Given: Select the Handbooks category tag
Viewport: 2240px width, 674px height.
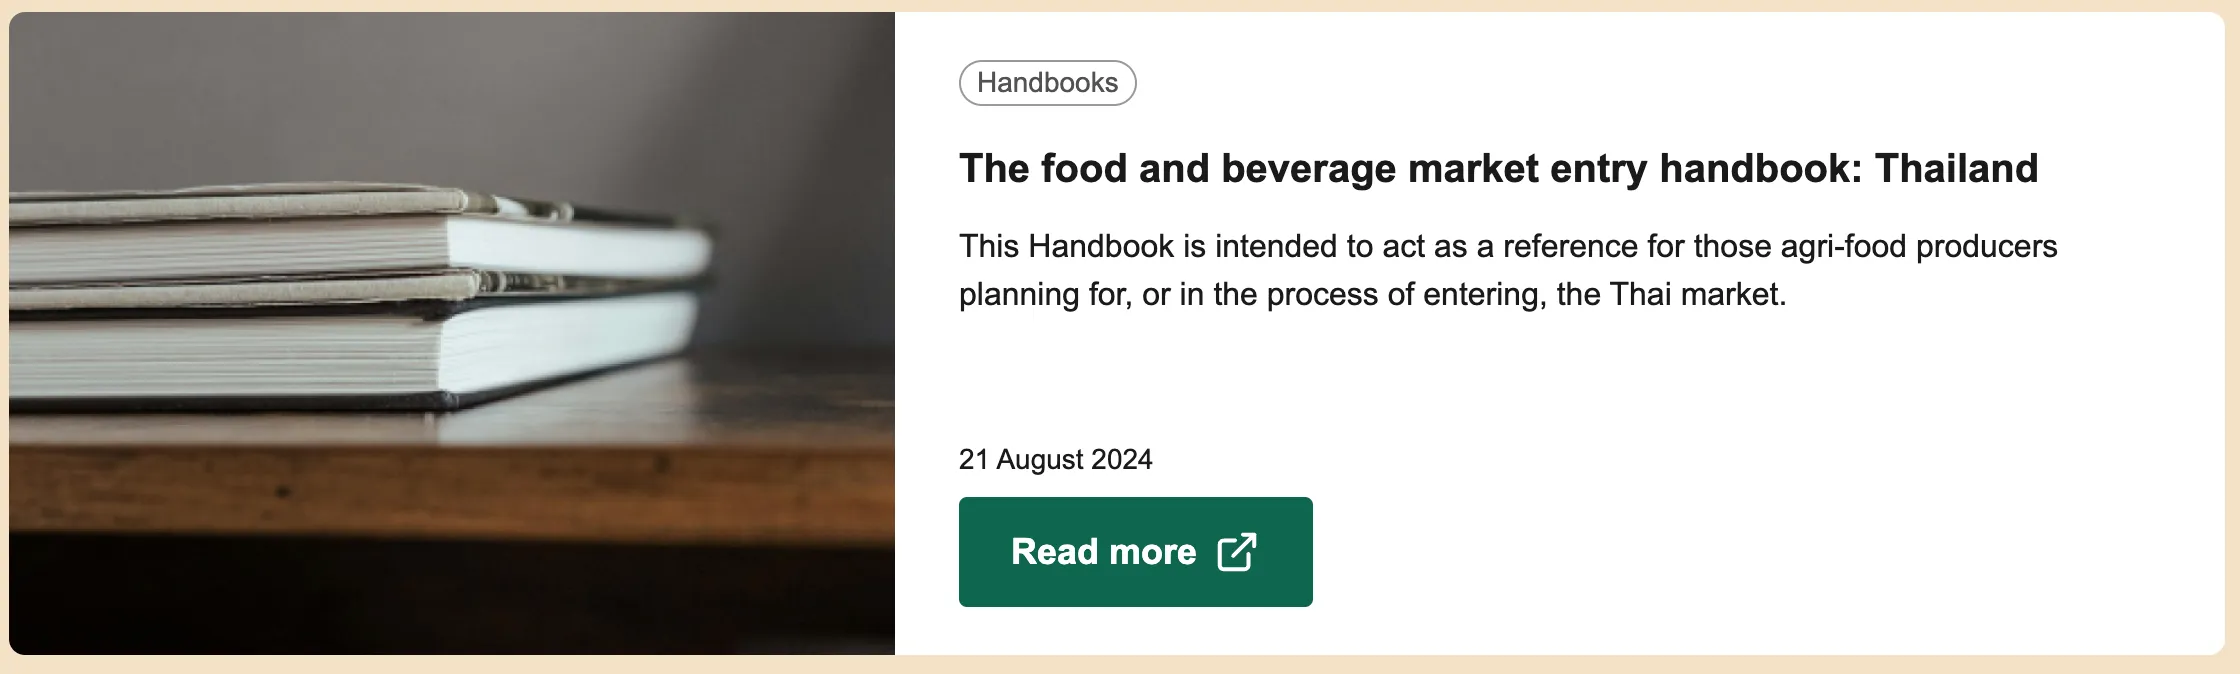Looking at the screenshot, I should (1047, 83).
